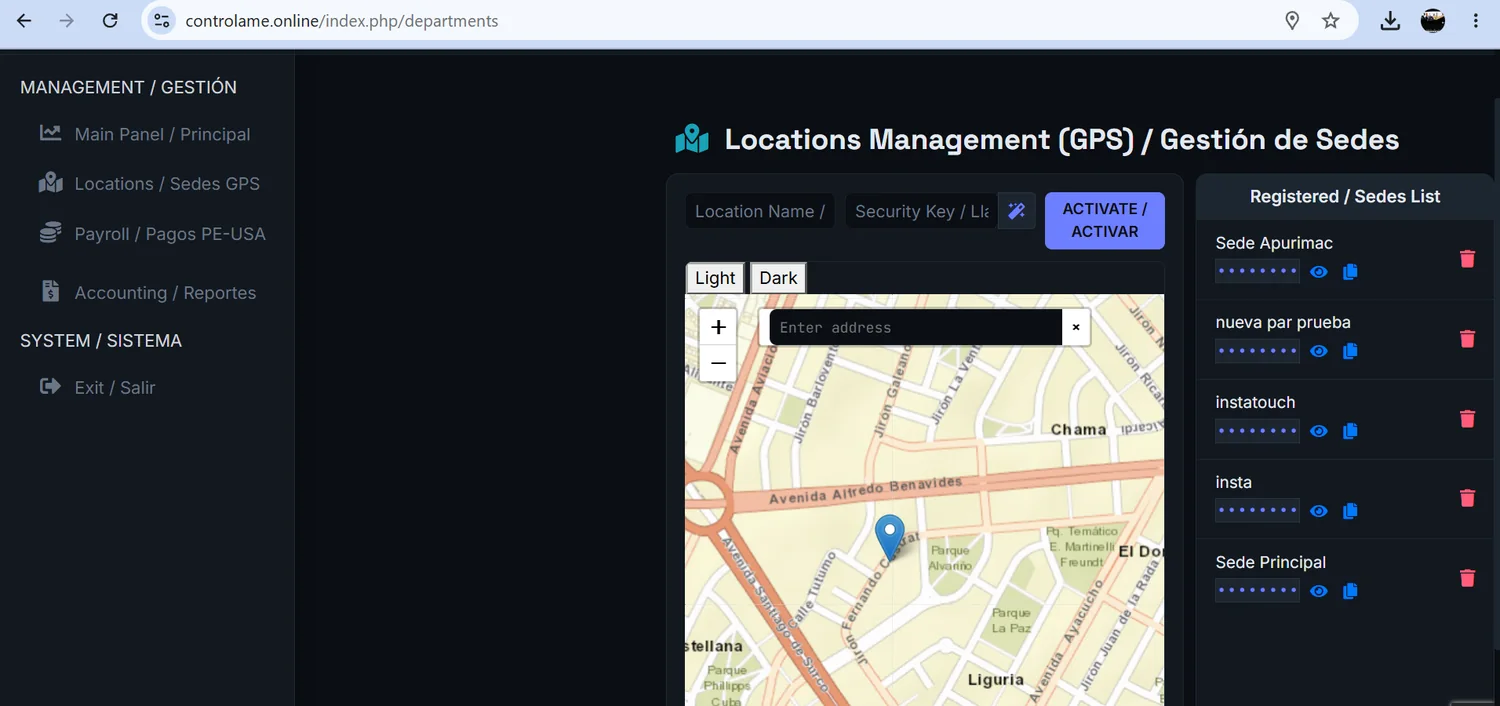Delete the nueva par prueba location
The height and width of the screenshot is (706, 1500).
tap(1467, 339)
